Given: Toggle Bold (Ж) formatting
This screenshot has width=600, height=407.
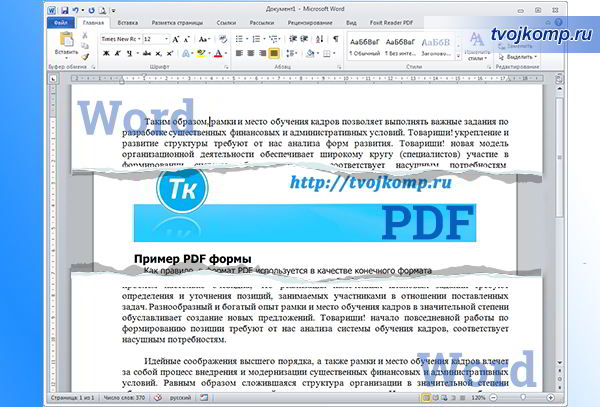Looking at the screenshot, I should tap(106, 53).
